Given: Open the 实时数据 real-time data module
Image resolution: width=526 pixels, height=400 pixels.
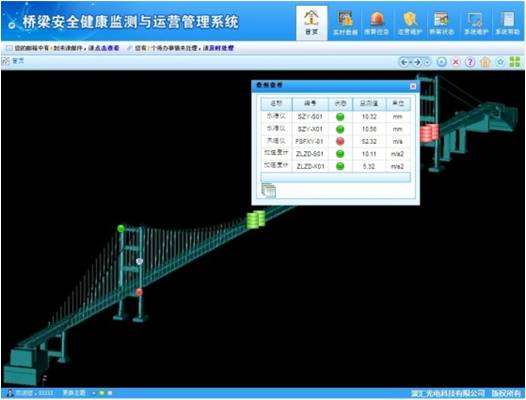Looking at the screenshot, I should click(345, 23).
